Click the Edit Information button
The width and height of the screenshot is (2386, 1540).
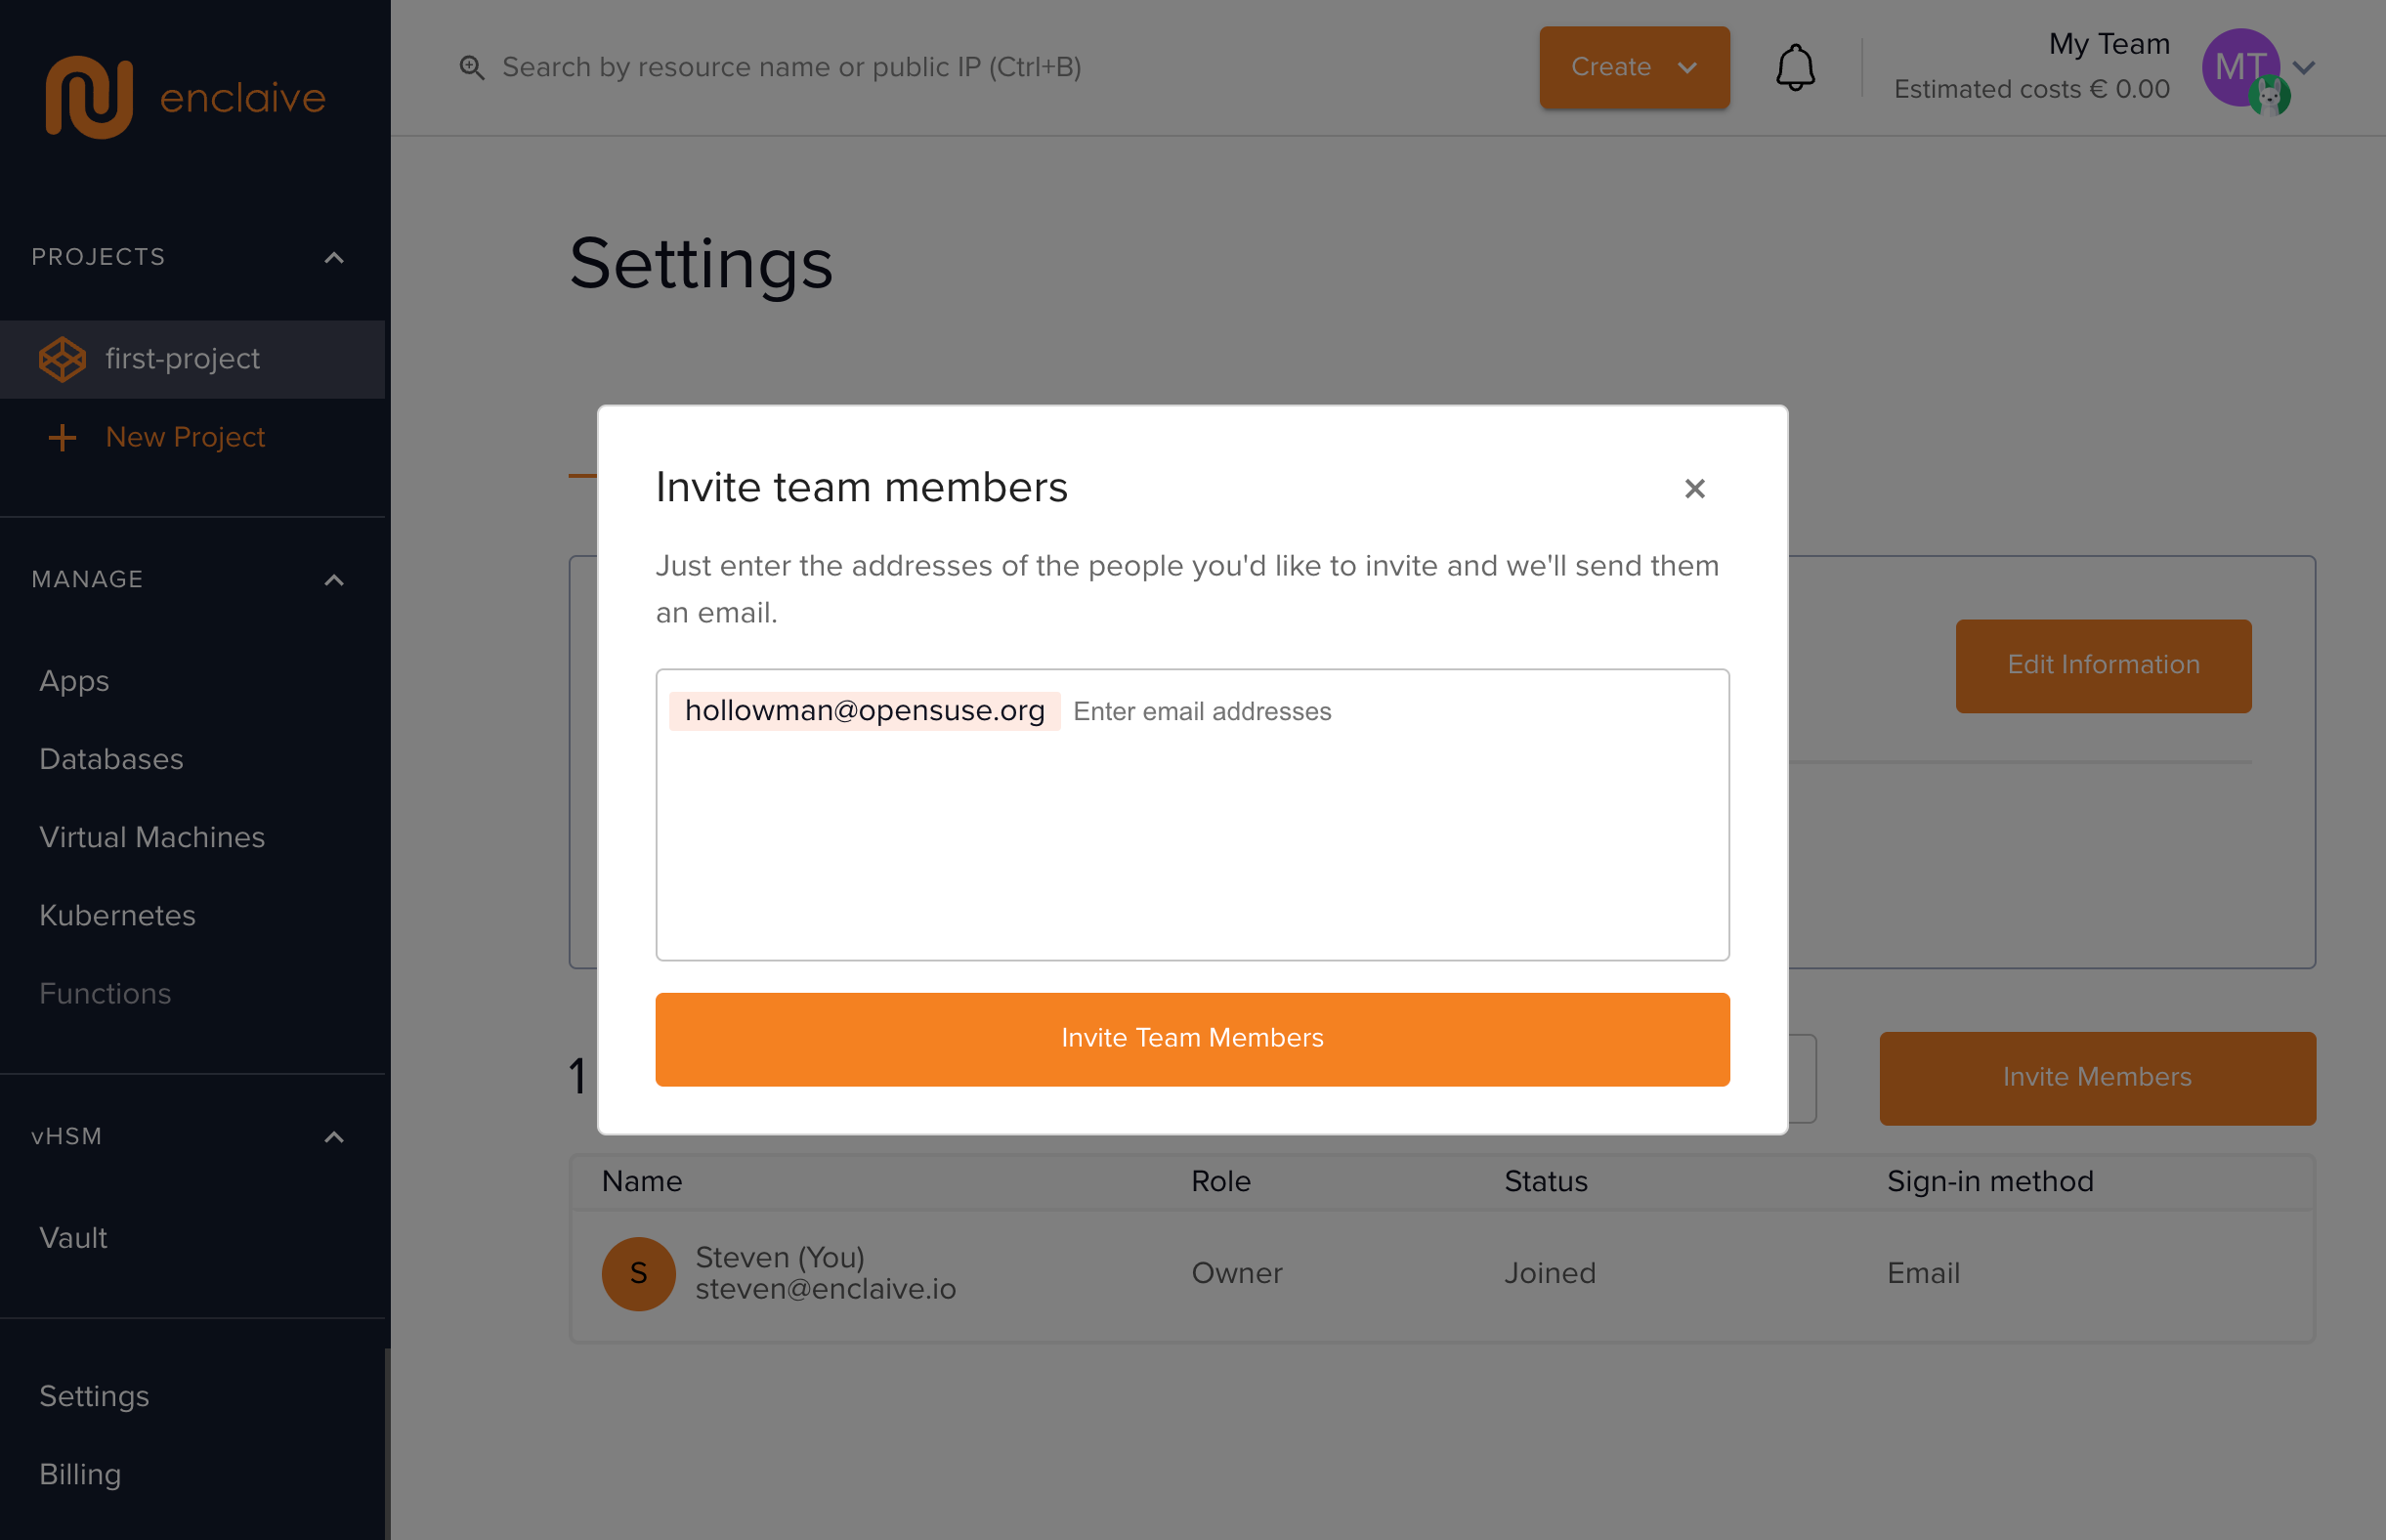(x=2103, y=665)
